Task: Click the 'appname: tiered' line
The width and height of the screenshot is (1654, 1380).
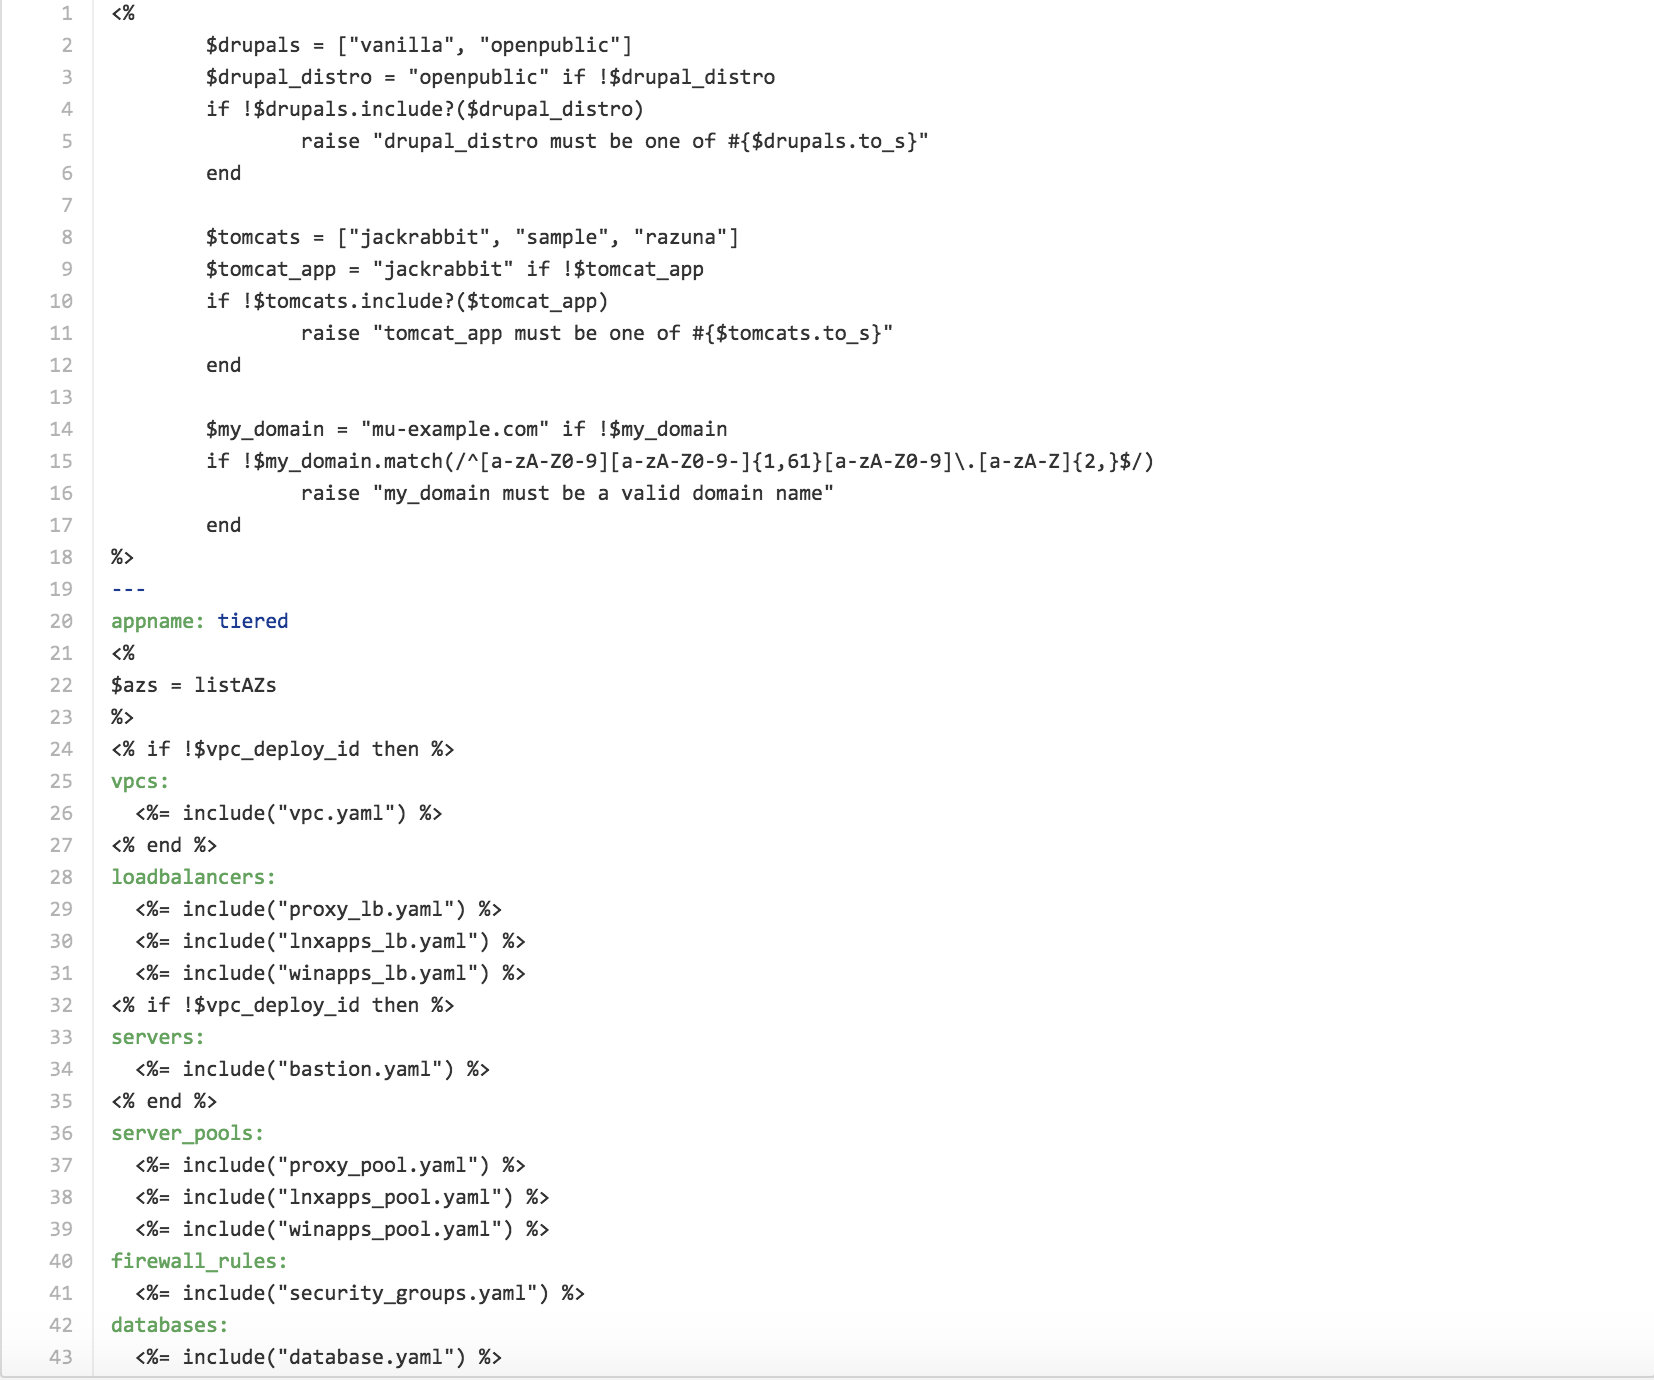Action: 199,621
